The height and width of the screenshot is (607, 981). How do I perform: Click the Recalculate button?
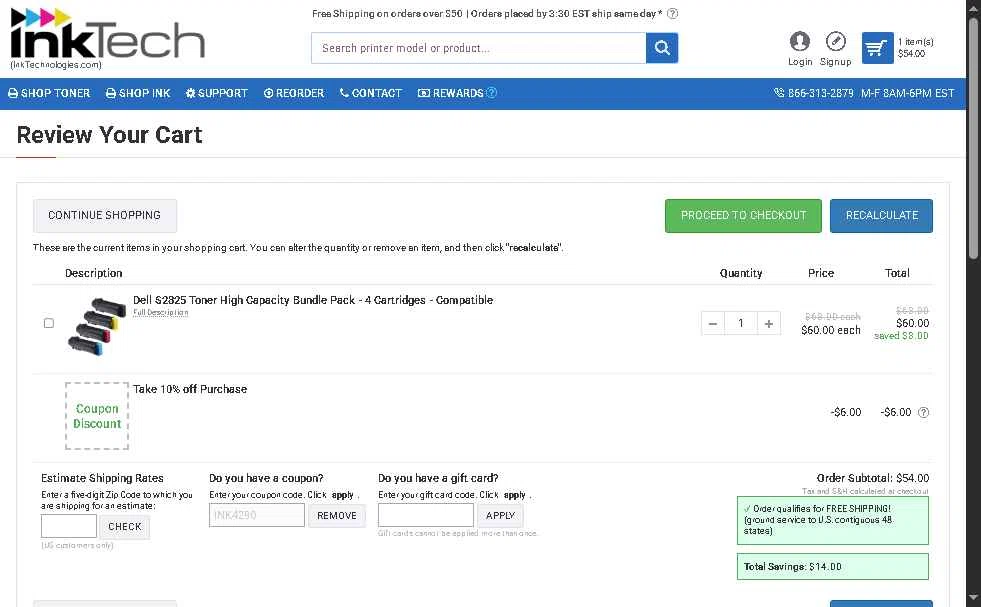tap(882, 215)
